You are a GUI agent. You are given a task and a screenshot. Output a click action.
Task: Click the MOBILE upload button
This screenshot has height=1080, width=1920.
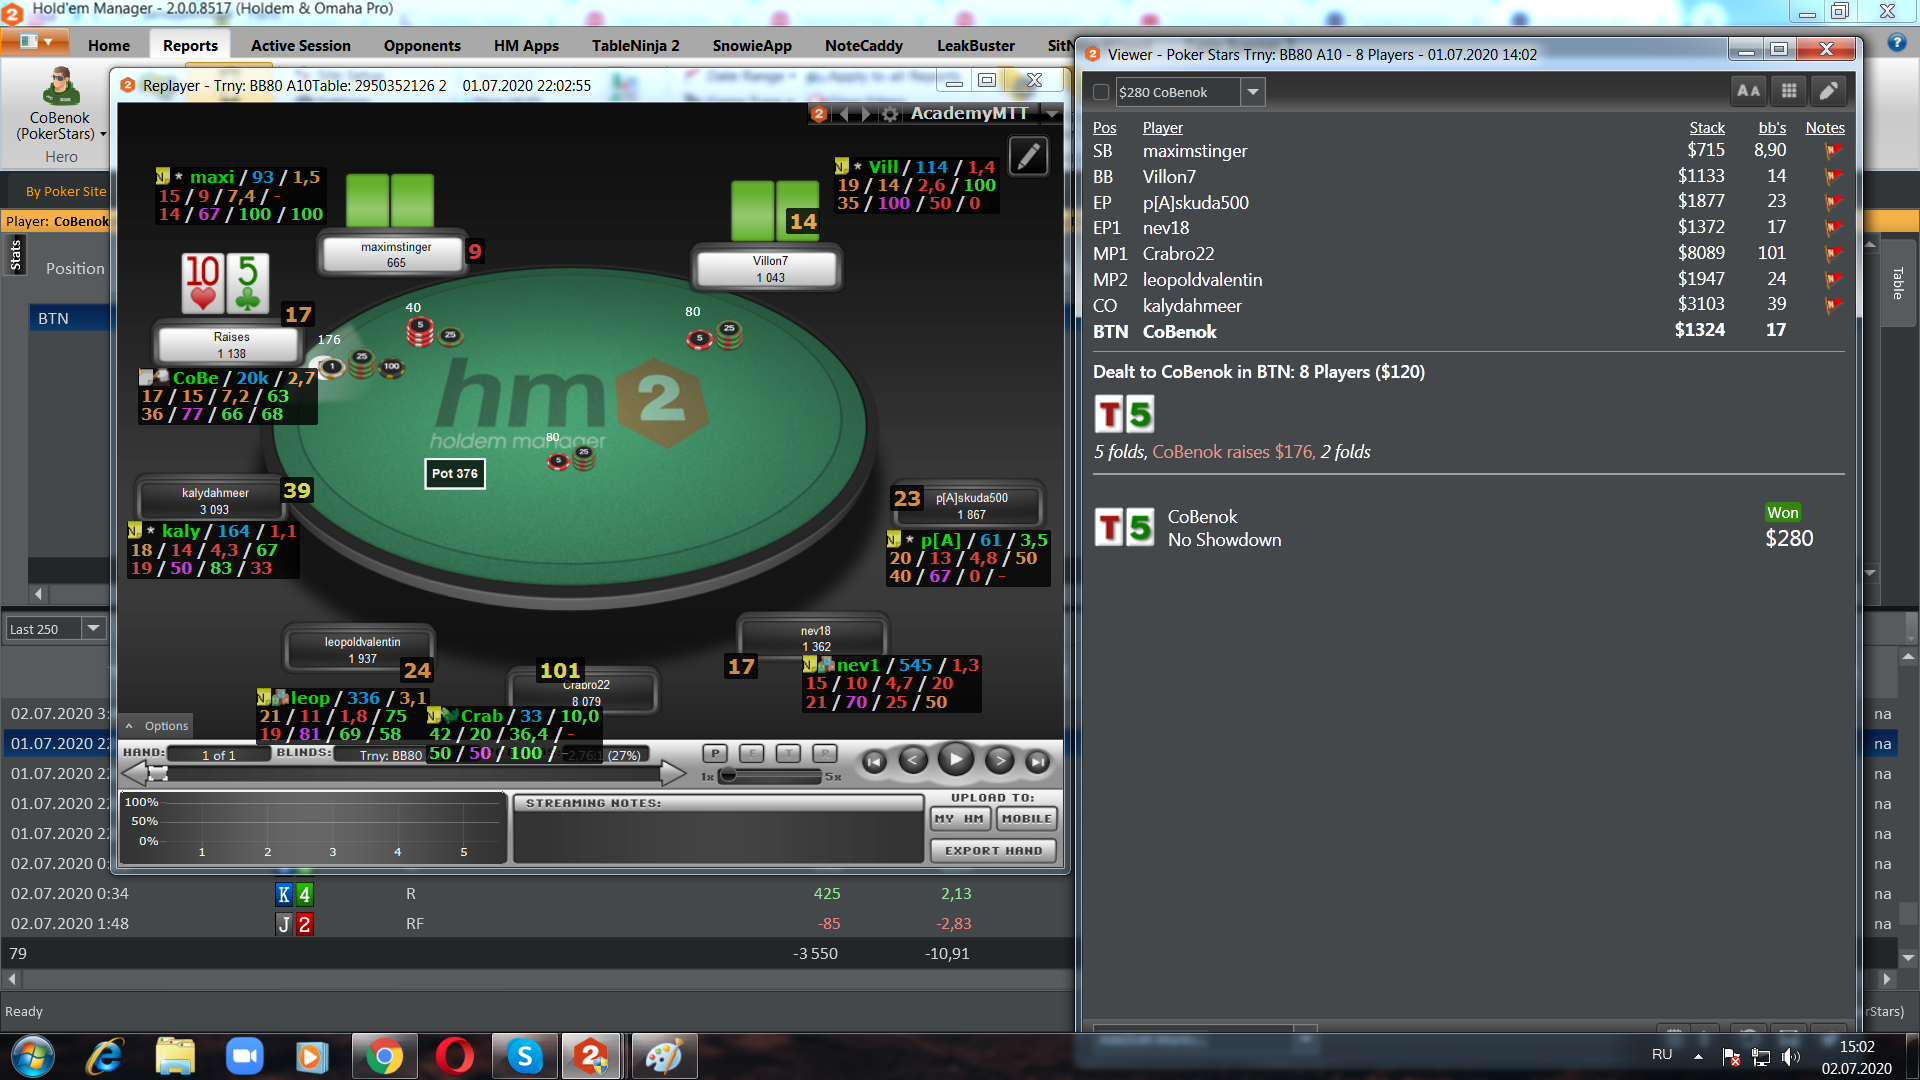click(1026, 819)
